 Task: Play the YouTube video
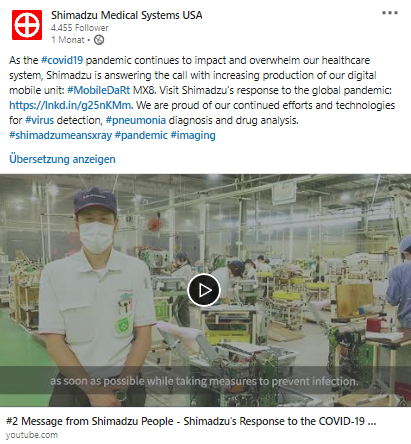[x=204, y=290]
